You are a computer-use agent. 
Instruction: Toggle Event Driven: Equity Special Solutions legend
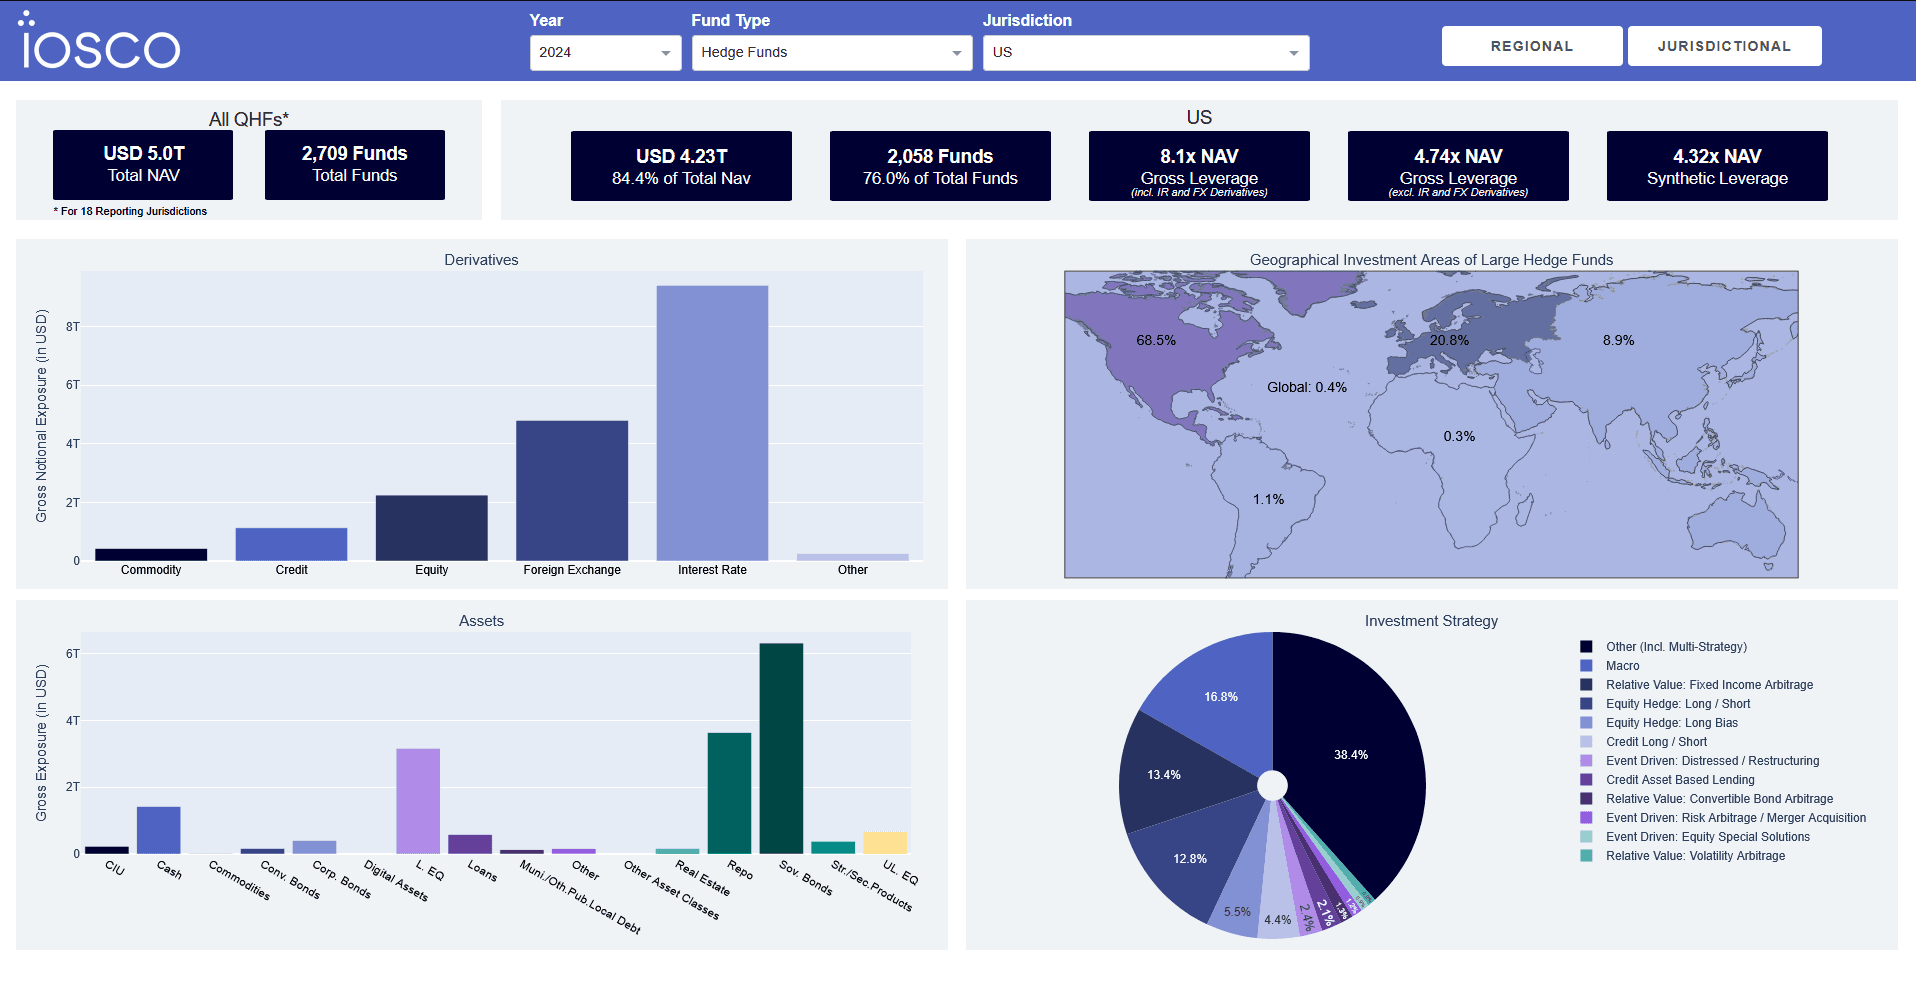1695,837
